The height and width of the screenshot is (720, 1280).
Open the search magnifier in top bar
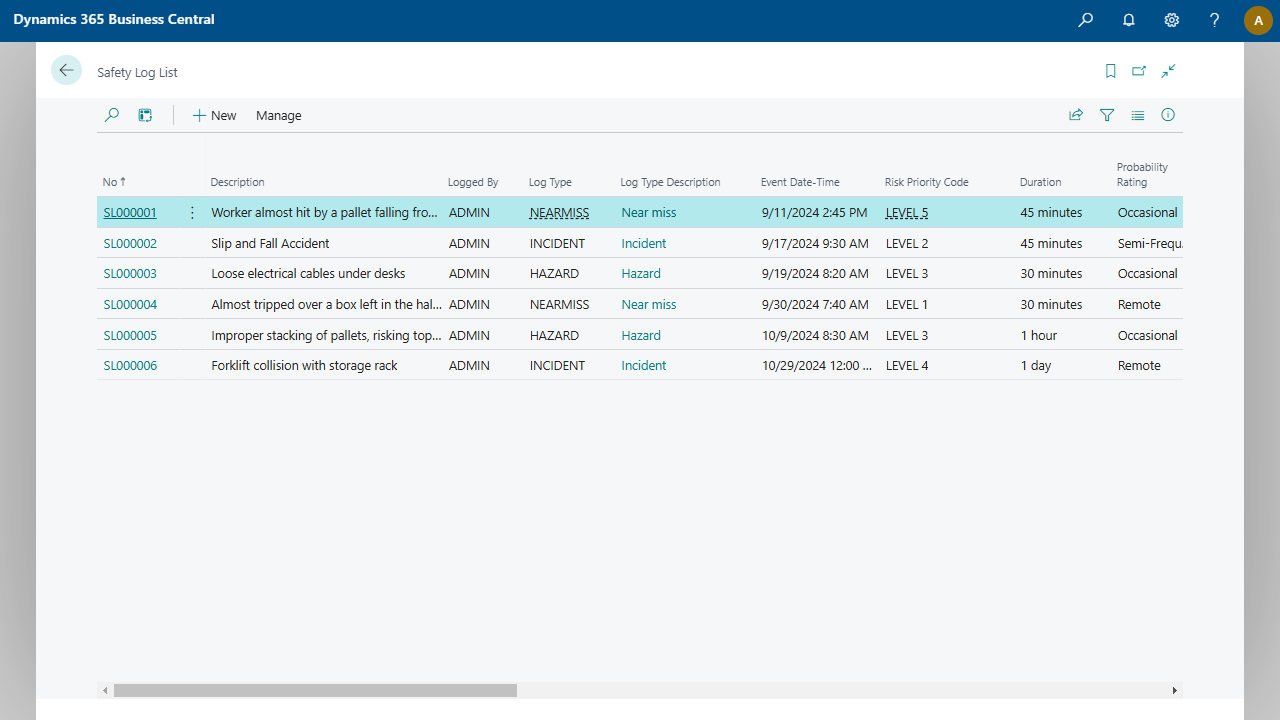point(1085,20)
